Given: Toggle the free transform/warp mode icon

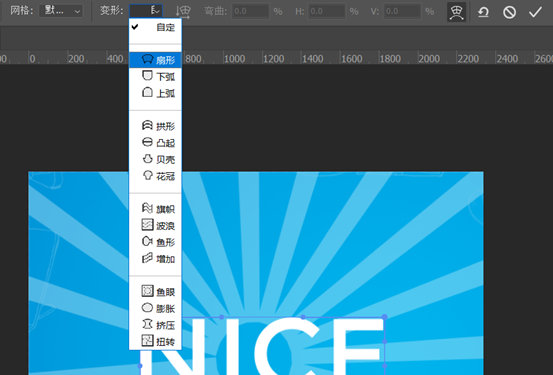Looking at the screenshot, I should coord(456,12).
